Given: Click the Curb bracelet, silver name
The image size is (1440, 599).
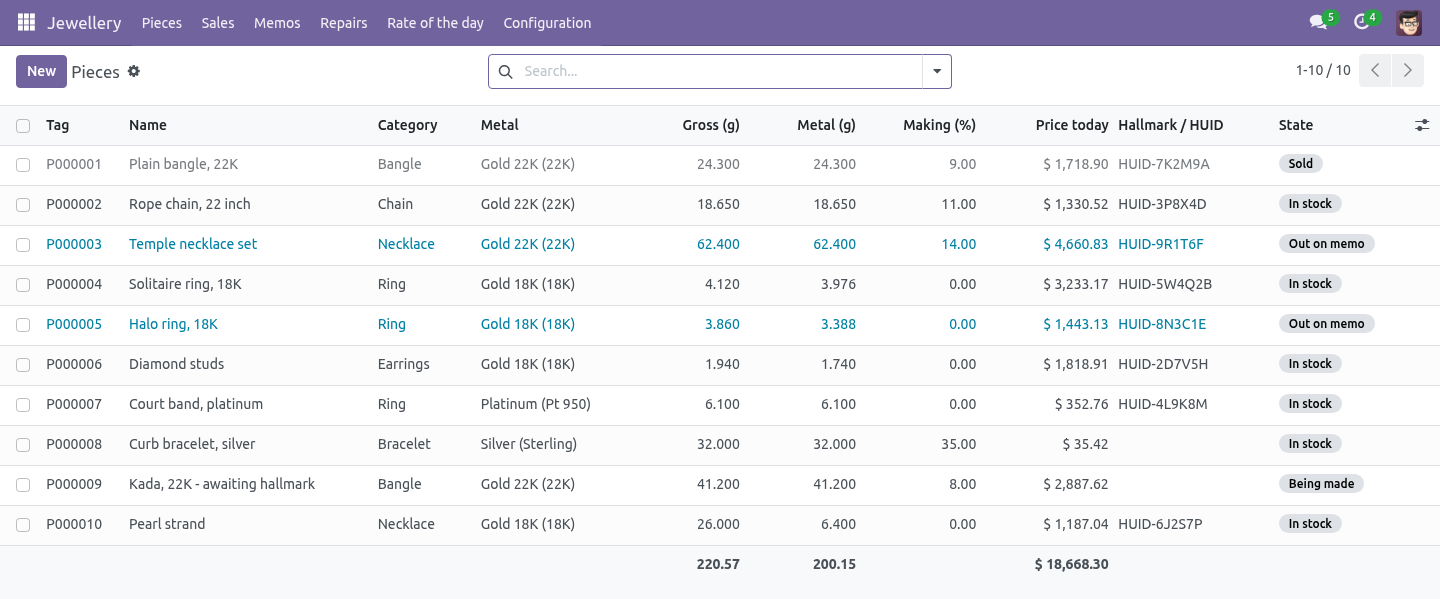Looking at the screenshot, I should (x=192, y=444).
